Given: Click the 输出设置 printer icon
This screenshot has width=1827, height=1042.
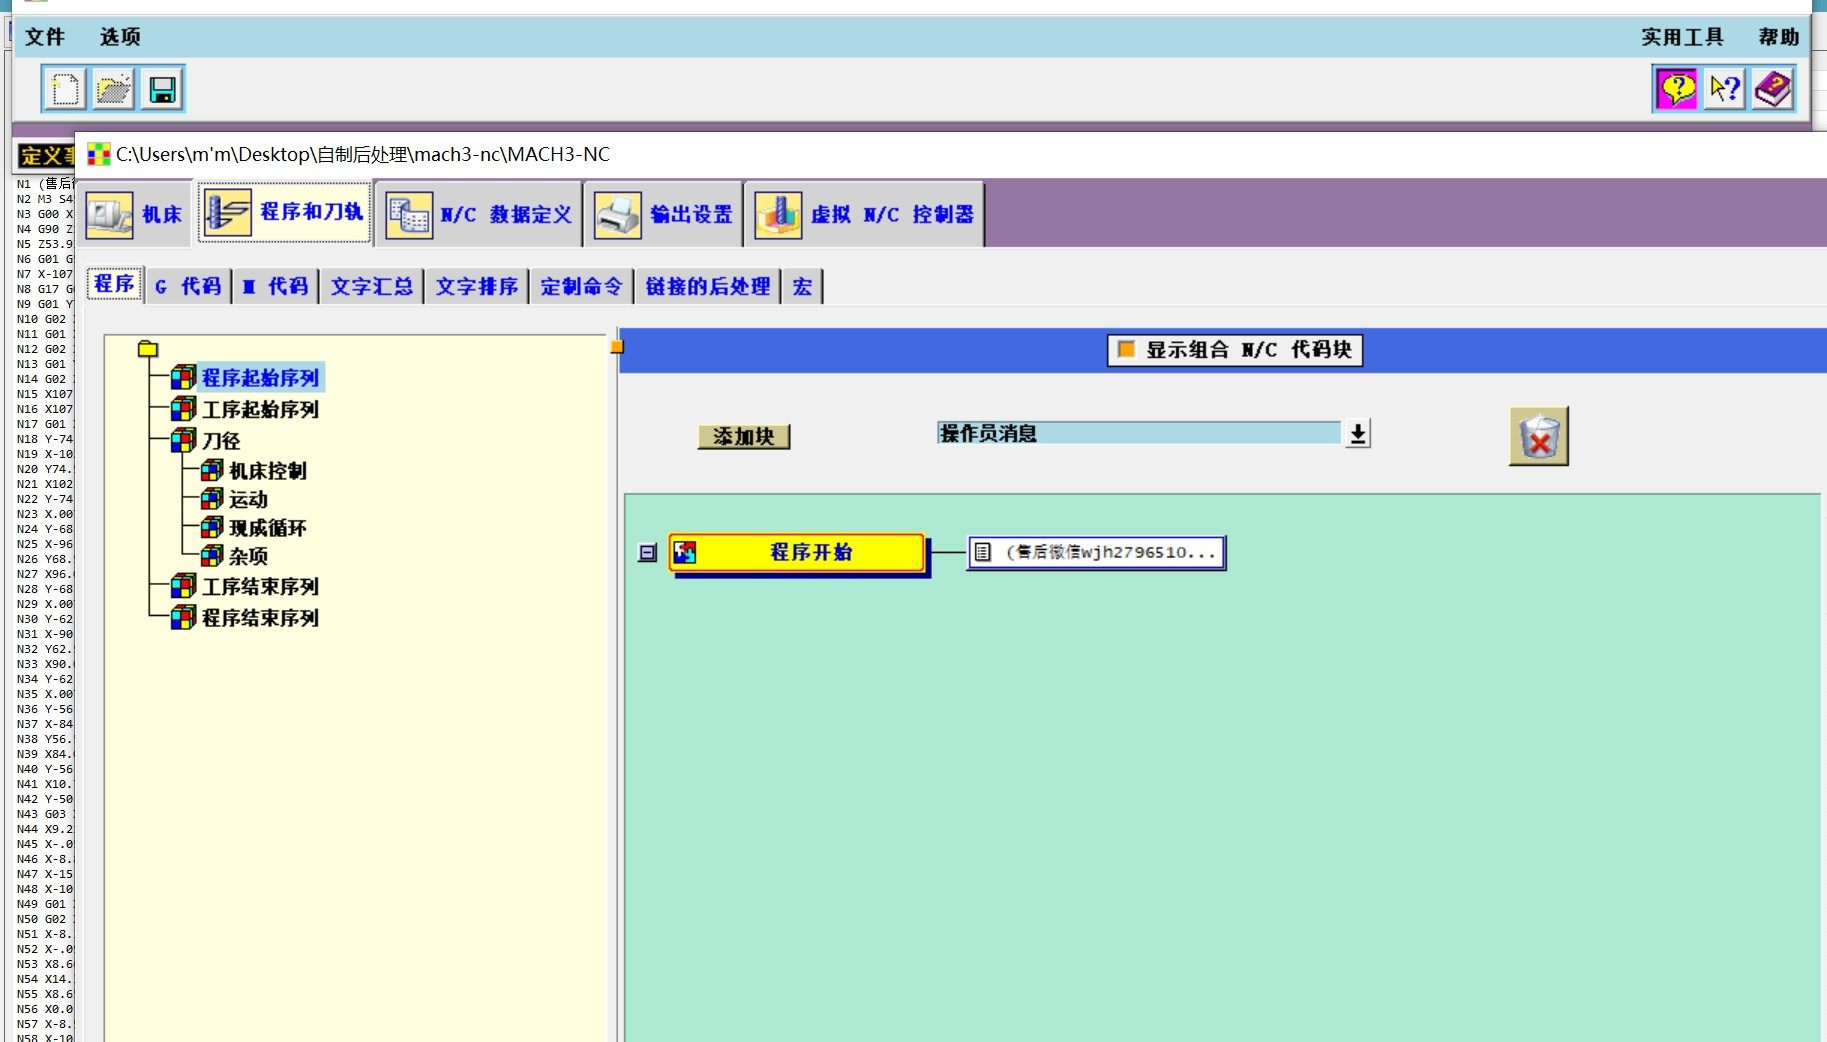Looking at the screenshot, I should click(x=618, y=214).
